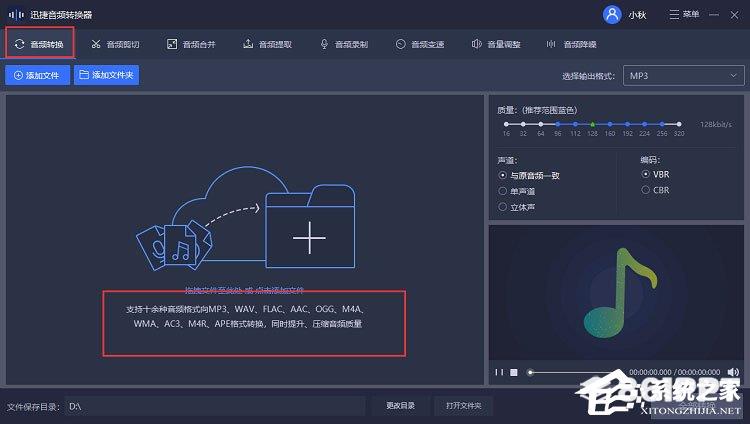Image resolution: width=750 pixels, height=424 pixels.
Task: Open the 音频合并 tab
Action: [x=191, y=45]
